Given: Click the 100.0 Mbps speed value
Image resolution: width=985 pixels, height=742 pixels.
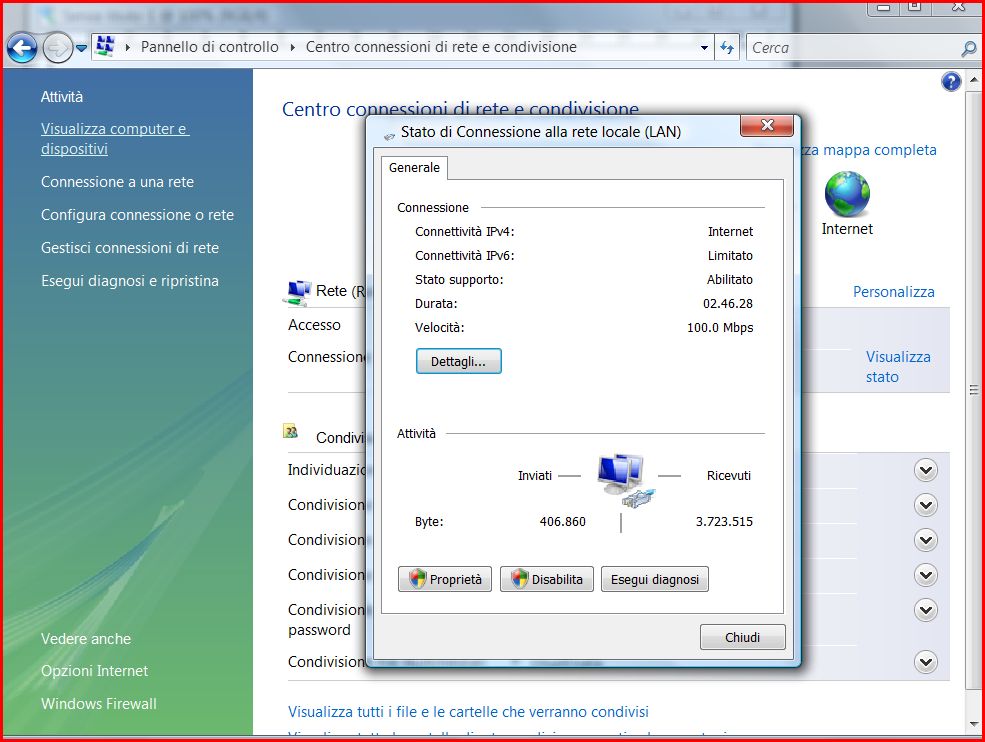Looking at the screenshot, I should [720, 327].
